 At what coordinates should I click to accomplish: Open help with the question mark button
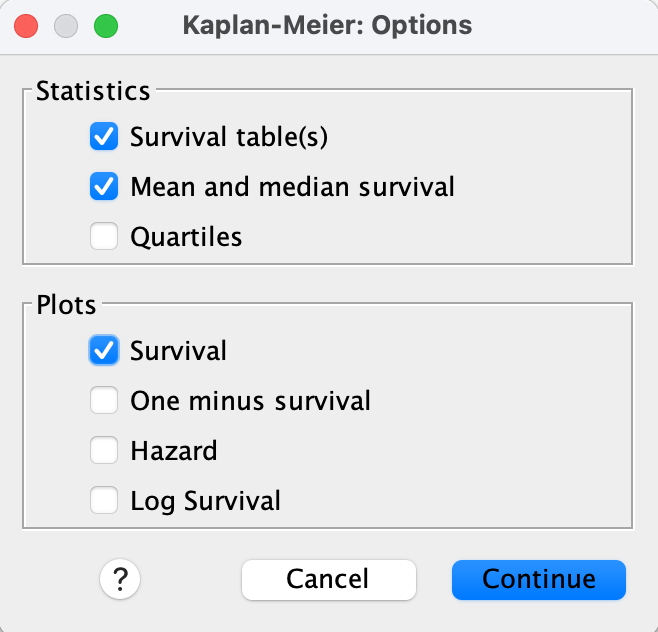[120, 578]
